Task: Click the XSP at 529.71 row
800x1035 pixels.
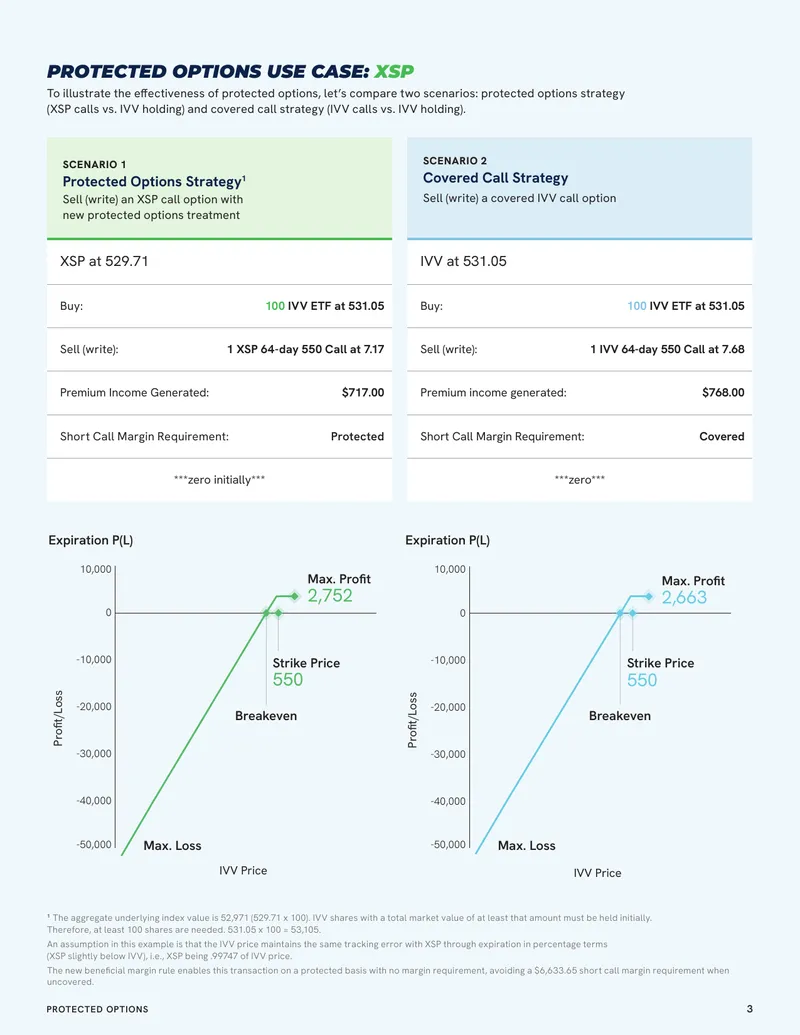Action: [x=219, y=261]
